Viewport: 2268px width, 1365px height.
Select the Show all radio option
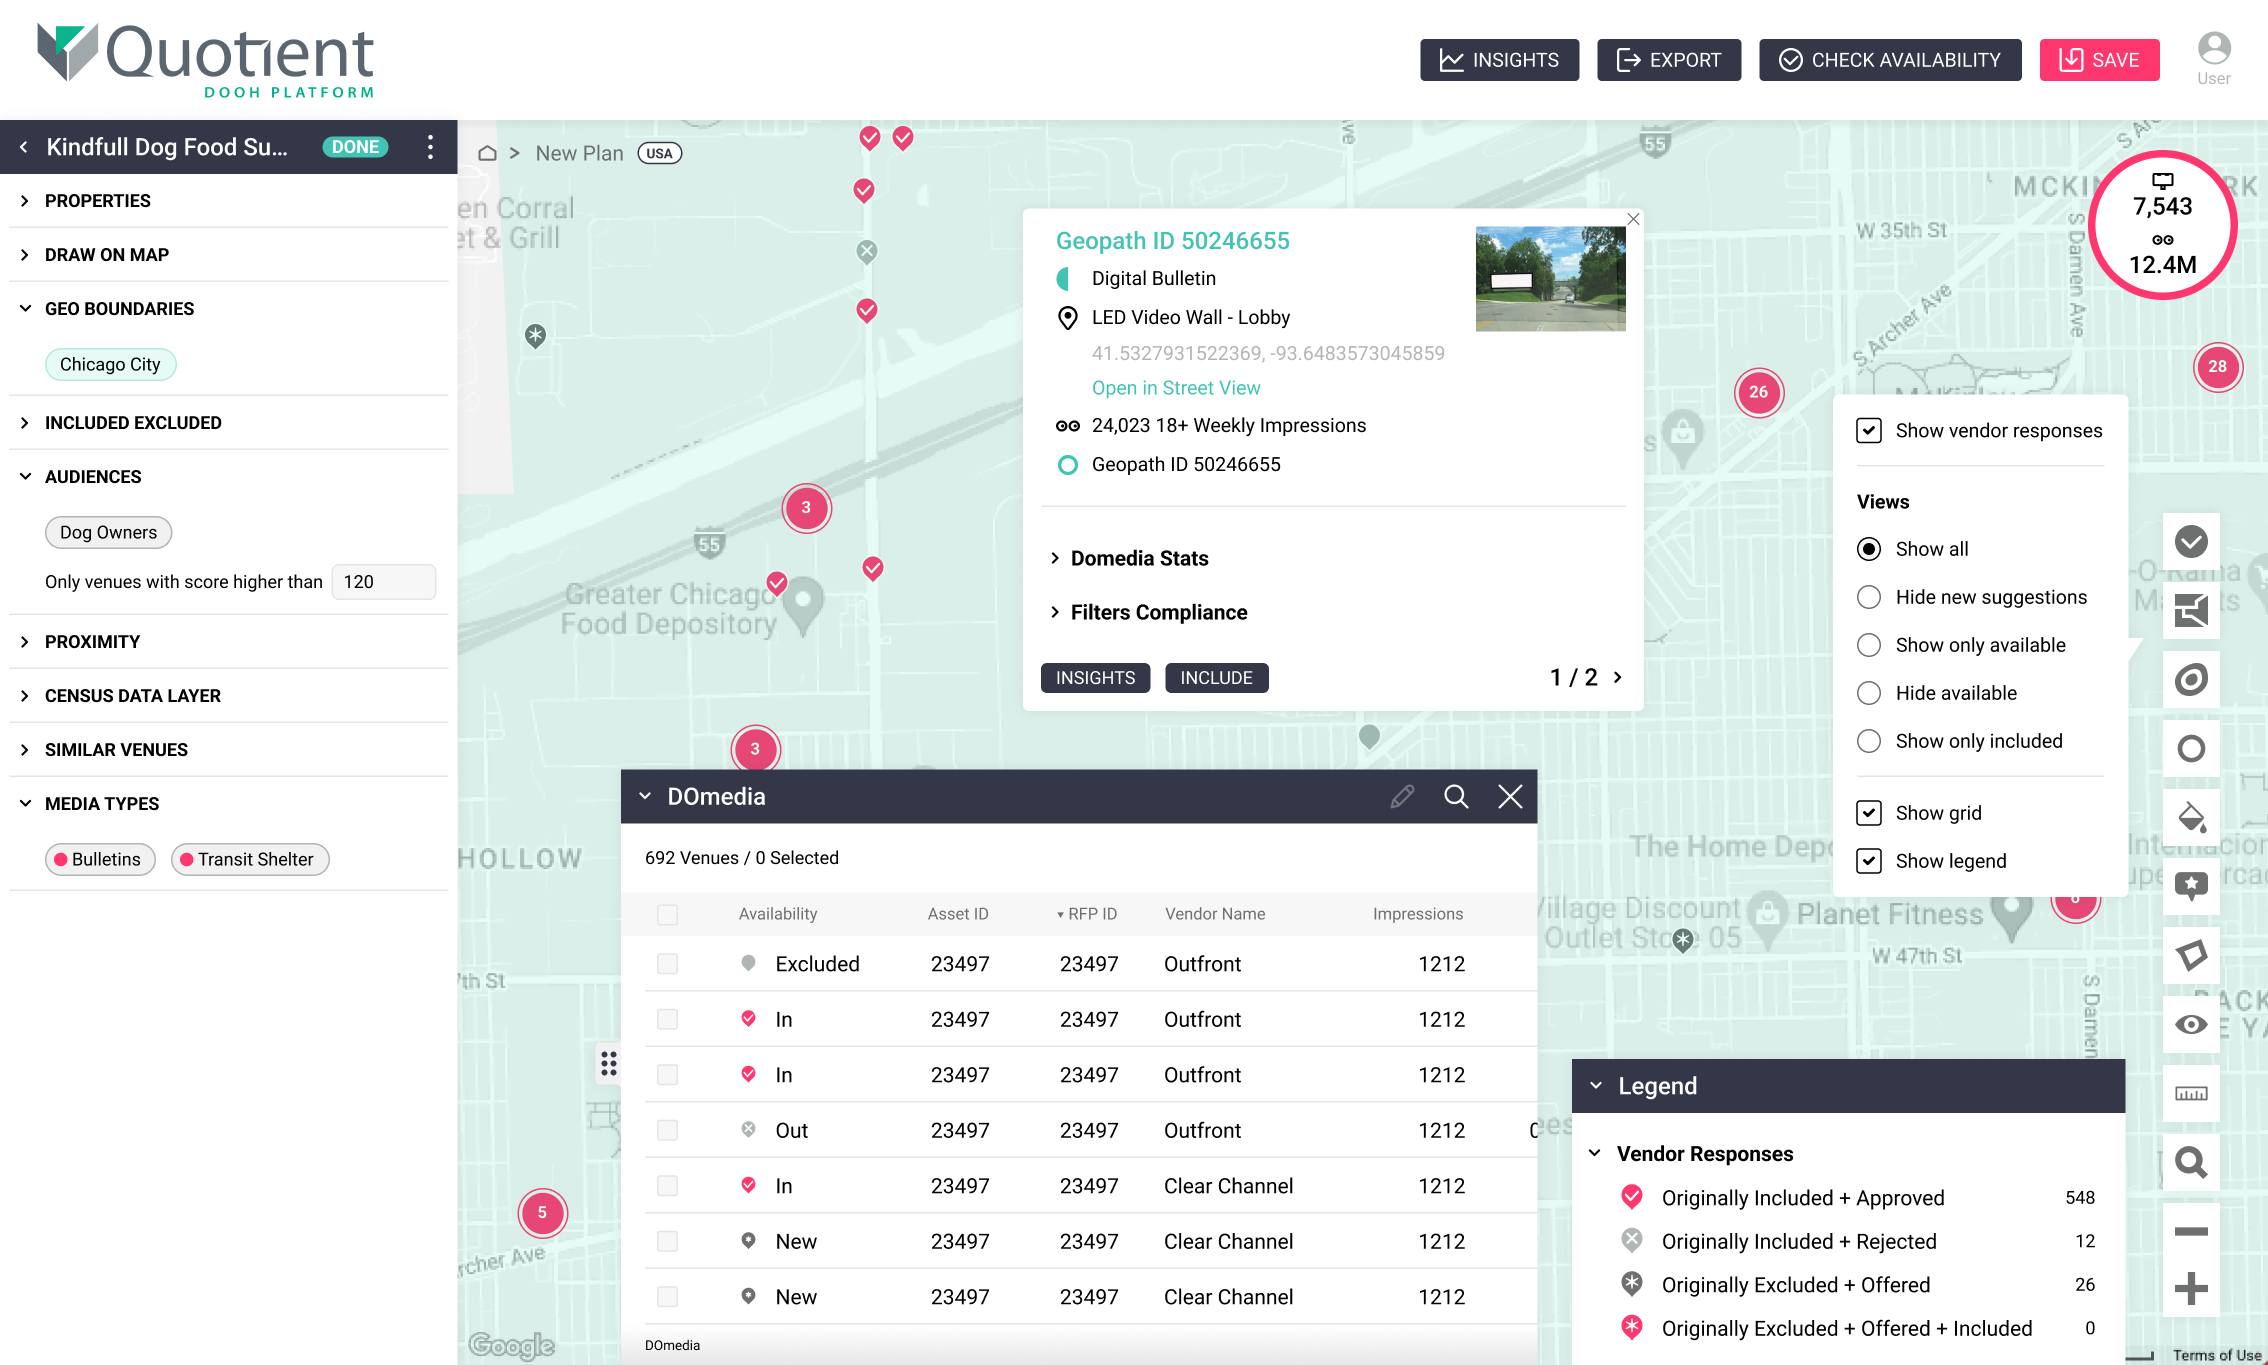pos(1869,549)
